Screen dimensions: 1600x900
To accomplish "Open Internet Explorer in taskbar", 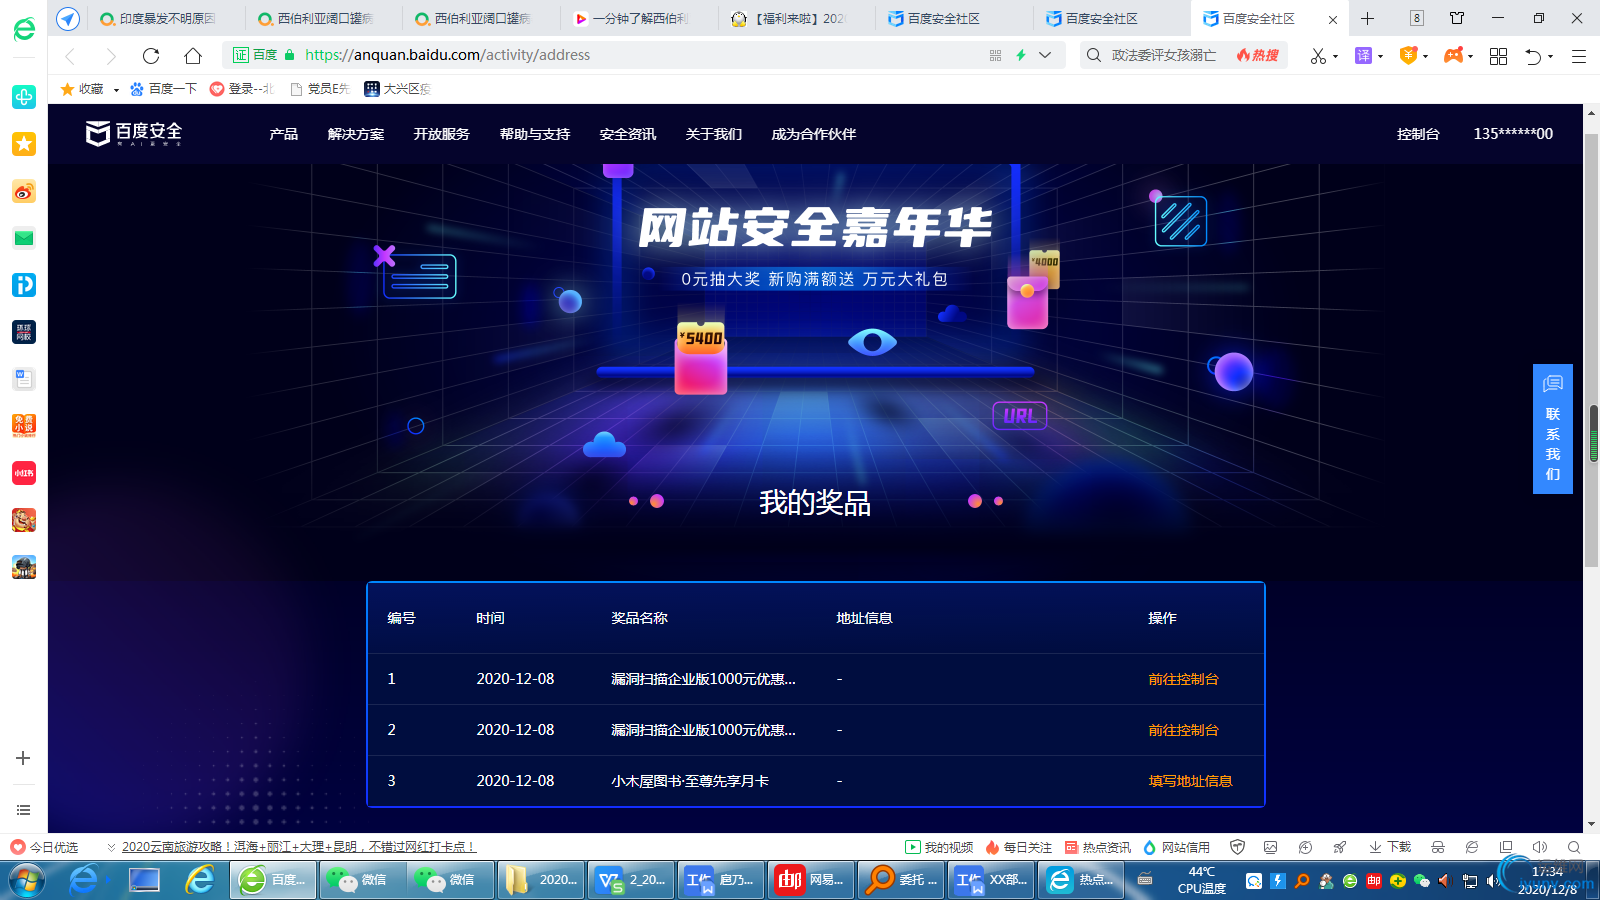I will 200,880.
